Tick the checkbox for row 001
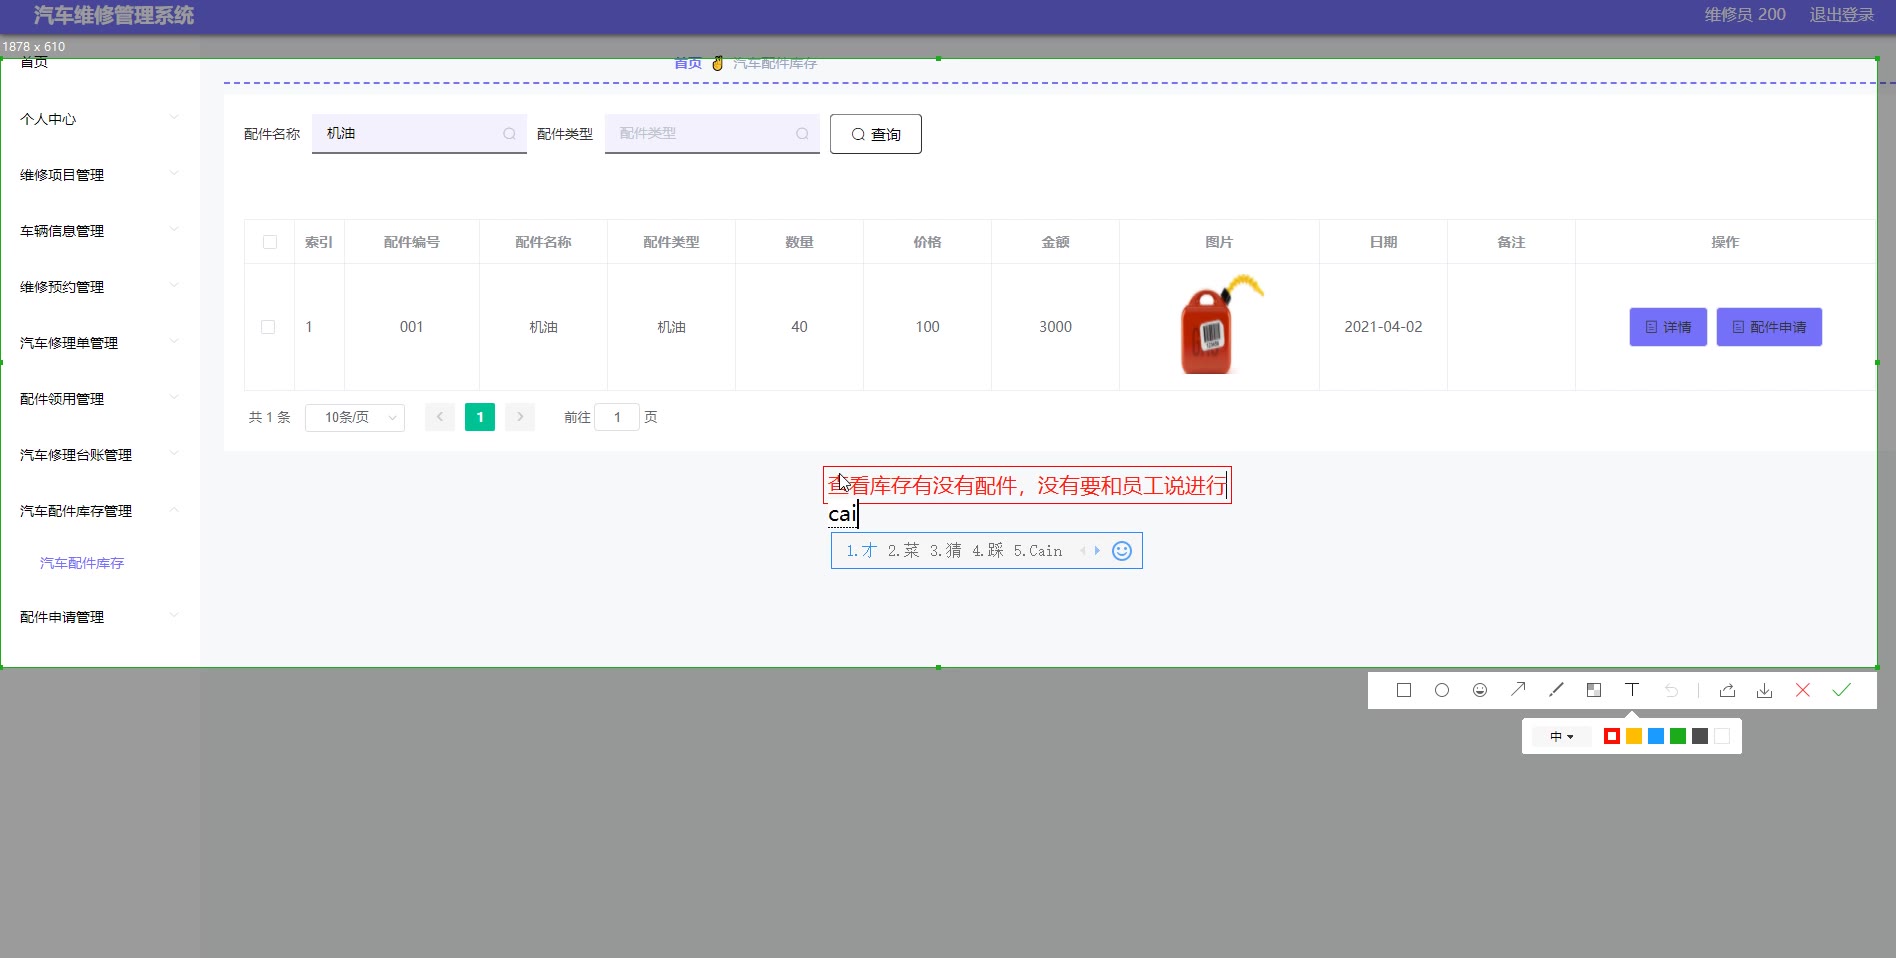Viewport: 1896px width, 958px height. 268,327
